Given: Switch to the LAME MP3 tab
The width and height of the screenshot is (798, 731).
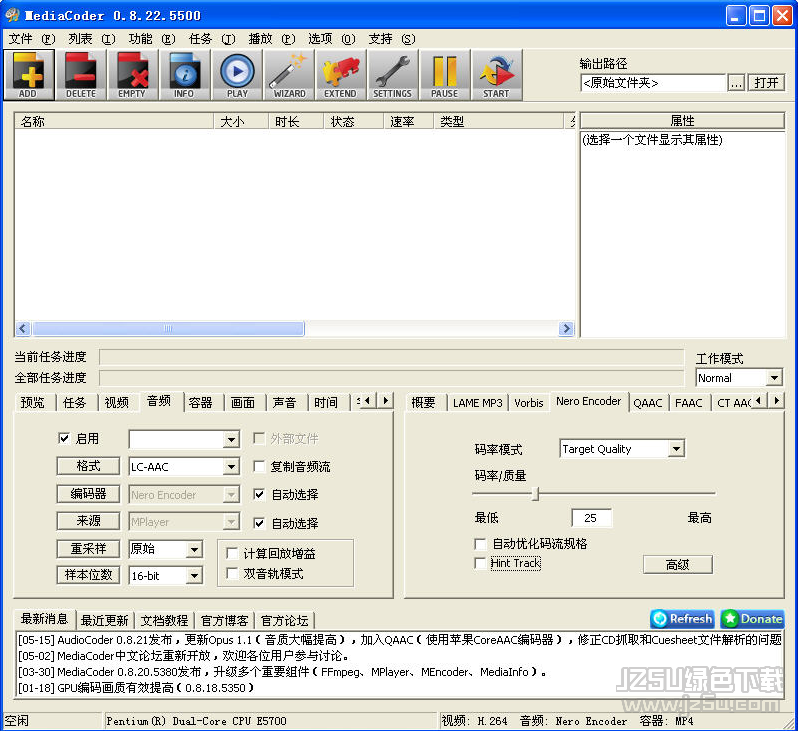Looking at the screenshot, I should pyautogui.click(x=477, y=403).
